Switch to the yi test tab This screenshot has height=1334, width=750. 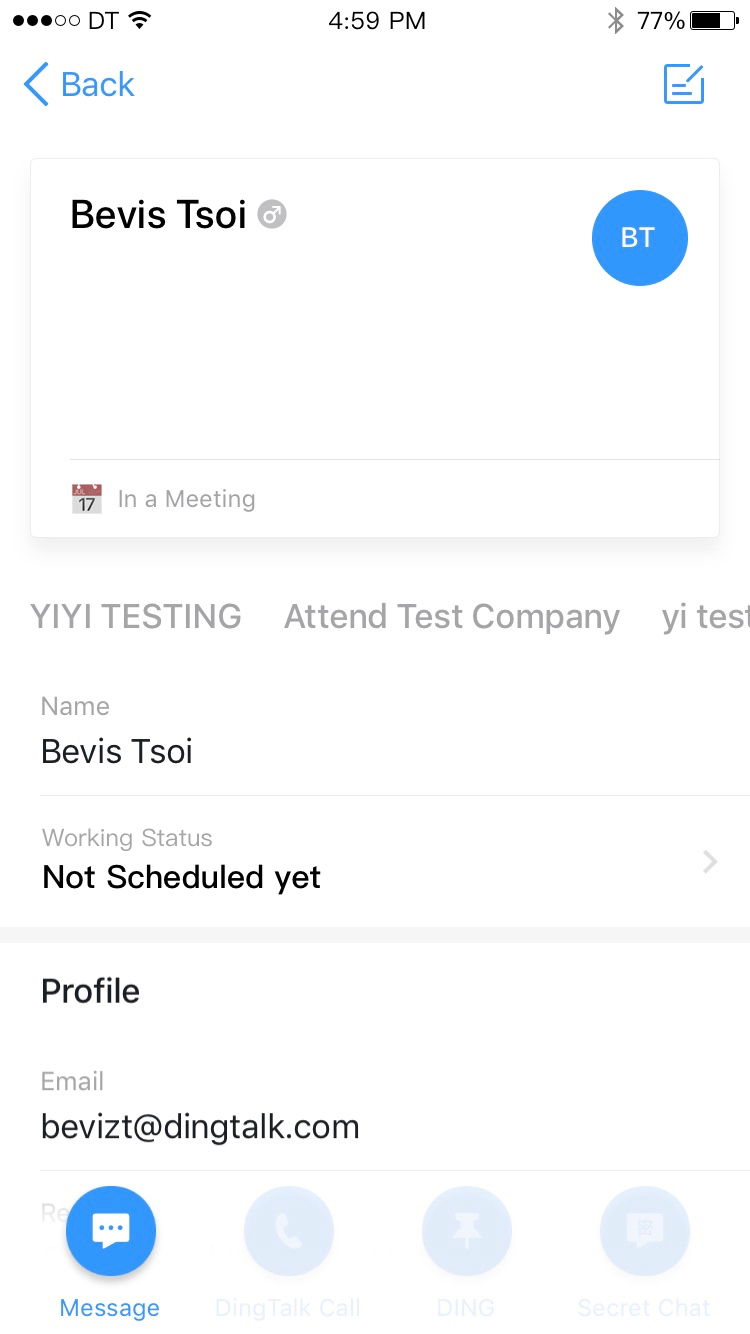click(705, 617)
